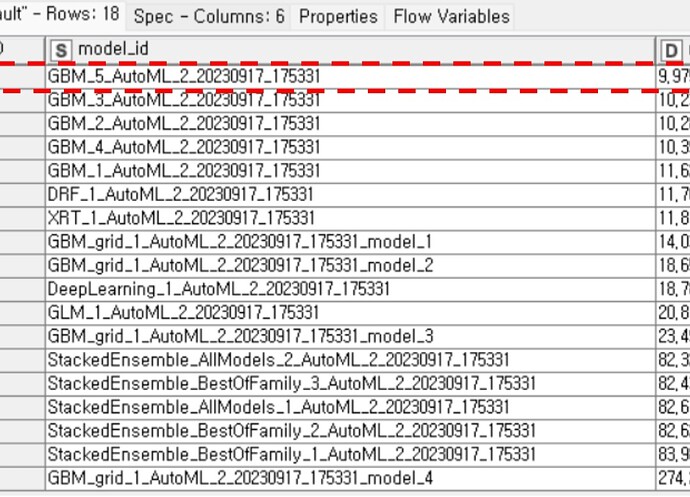Switch to the Properties tab
Viewport: 690px width, 497px height.
click(338, 17)
